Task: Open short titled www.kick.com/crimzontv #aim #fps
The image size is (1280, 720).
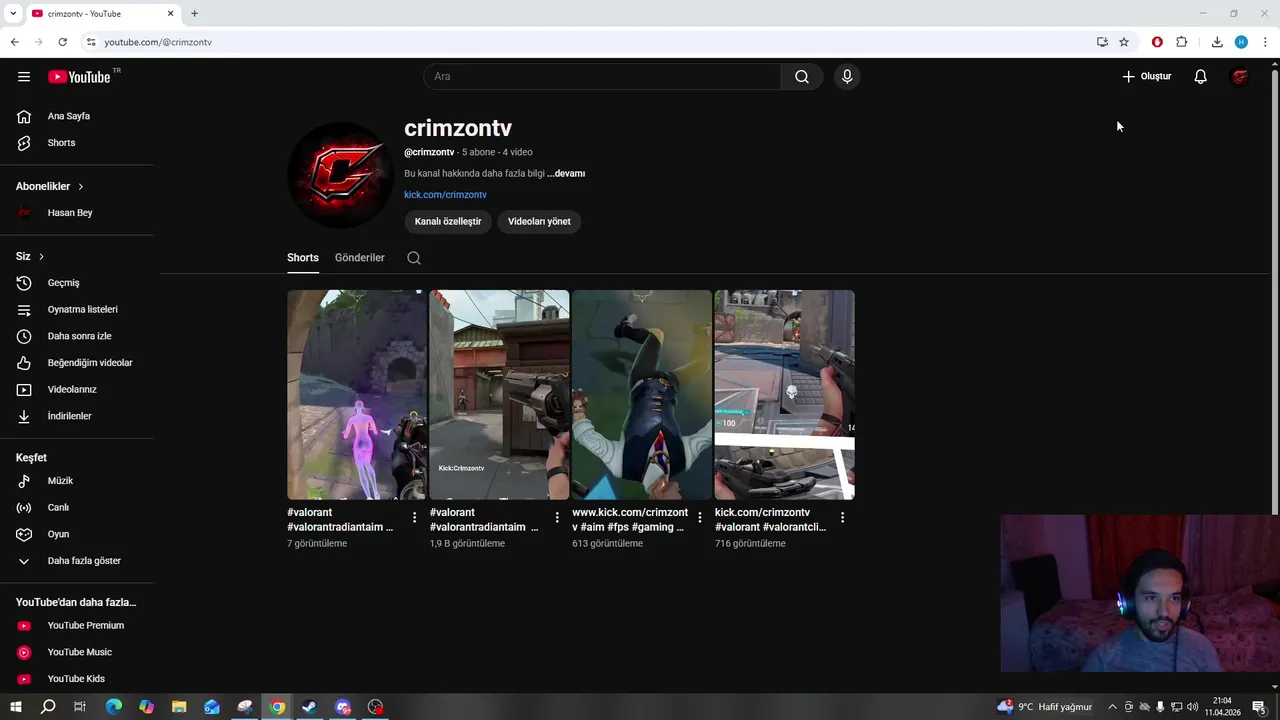Action: [x=630, y=520]
